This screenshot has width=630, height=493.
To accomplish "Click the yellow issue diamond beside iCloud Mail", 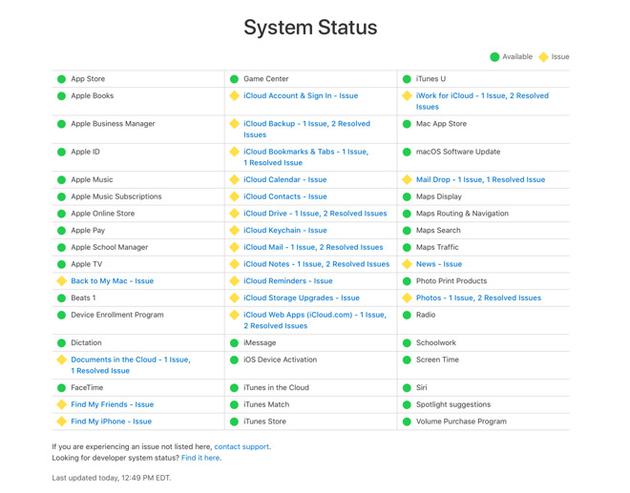I will 234,247.
